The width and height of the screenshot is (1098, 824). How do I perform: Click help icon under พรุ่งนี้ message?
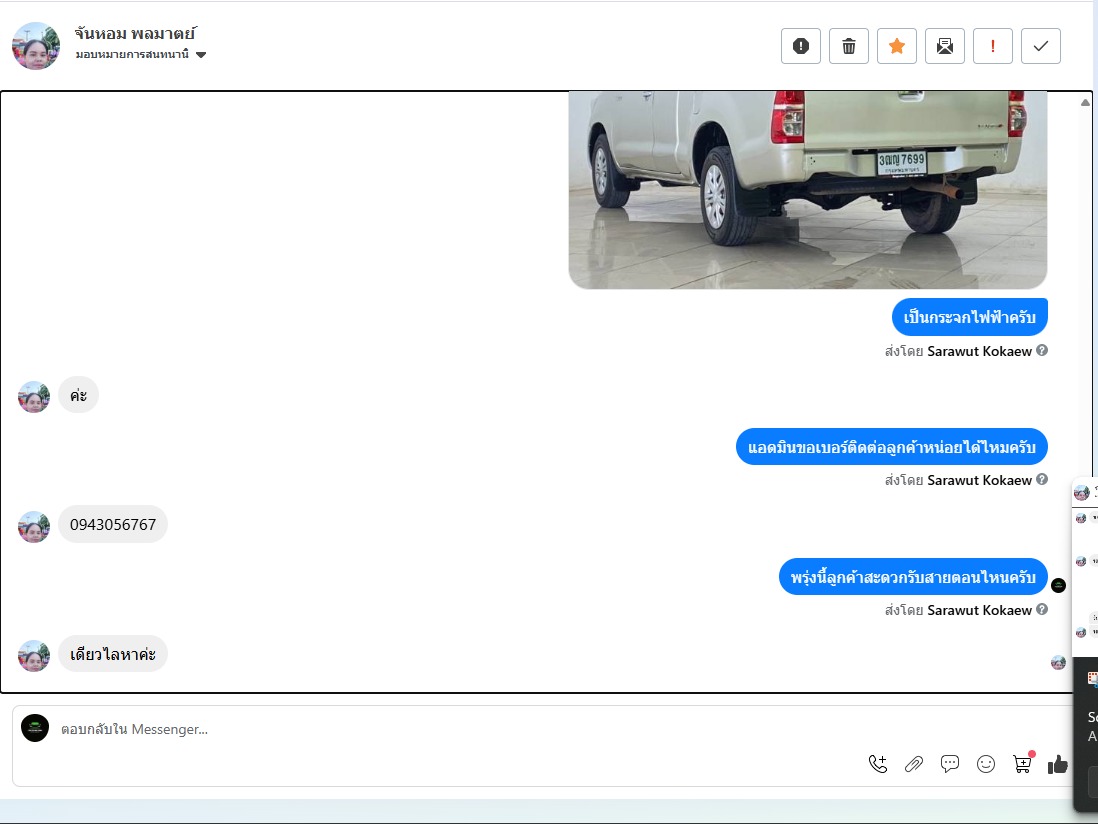point(1042,609)
